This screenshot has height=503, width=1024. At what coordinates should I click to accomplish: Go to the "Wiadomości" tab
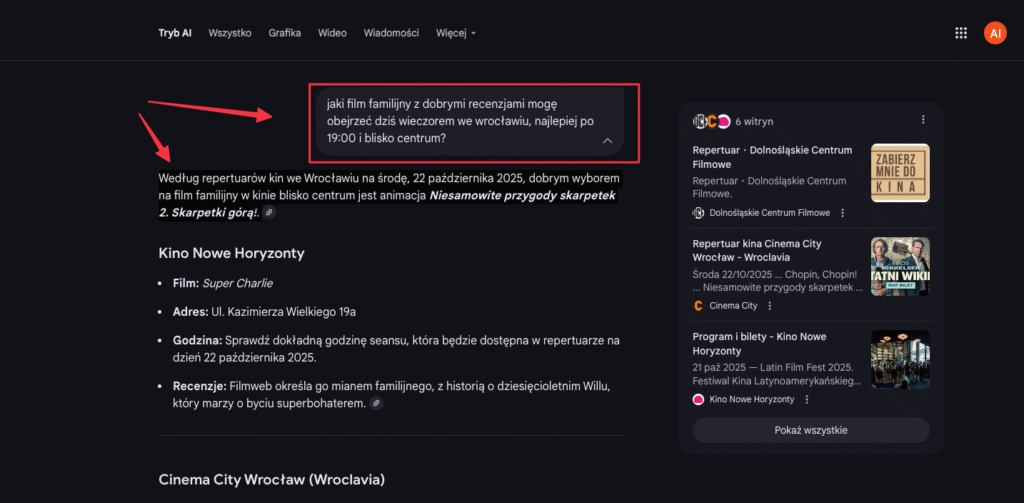tap(391, 33)
